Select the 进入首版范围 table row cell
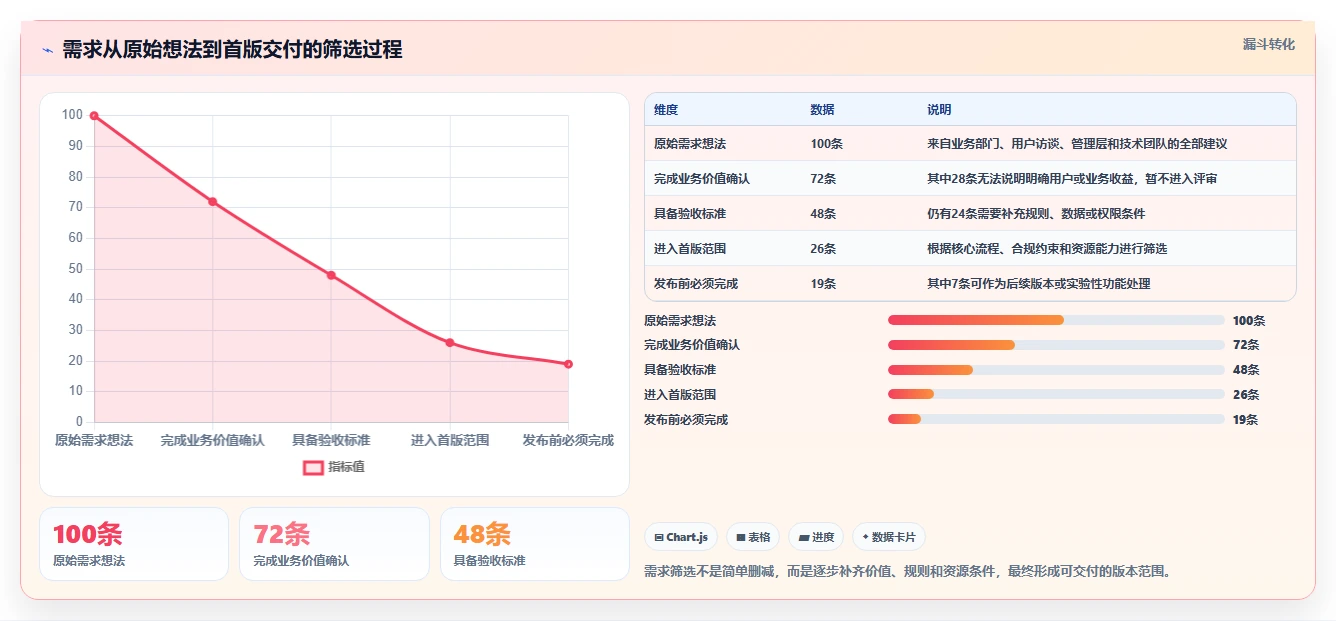The height and width of the screenshot is (621, 1336). [x=690, y=249]
